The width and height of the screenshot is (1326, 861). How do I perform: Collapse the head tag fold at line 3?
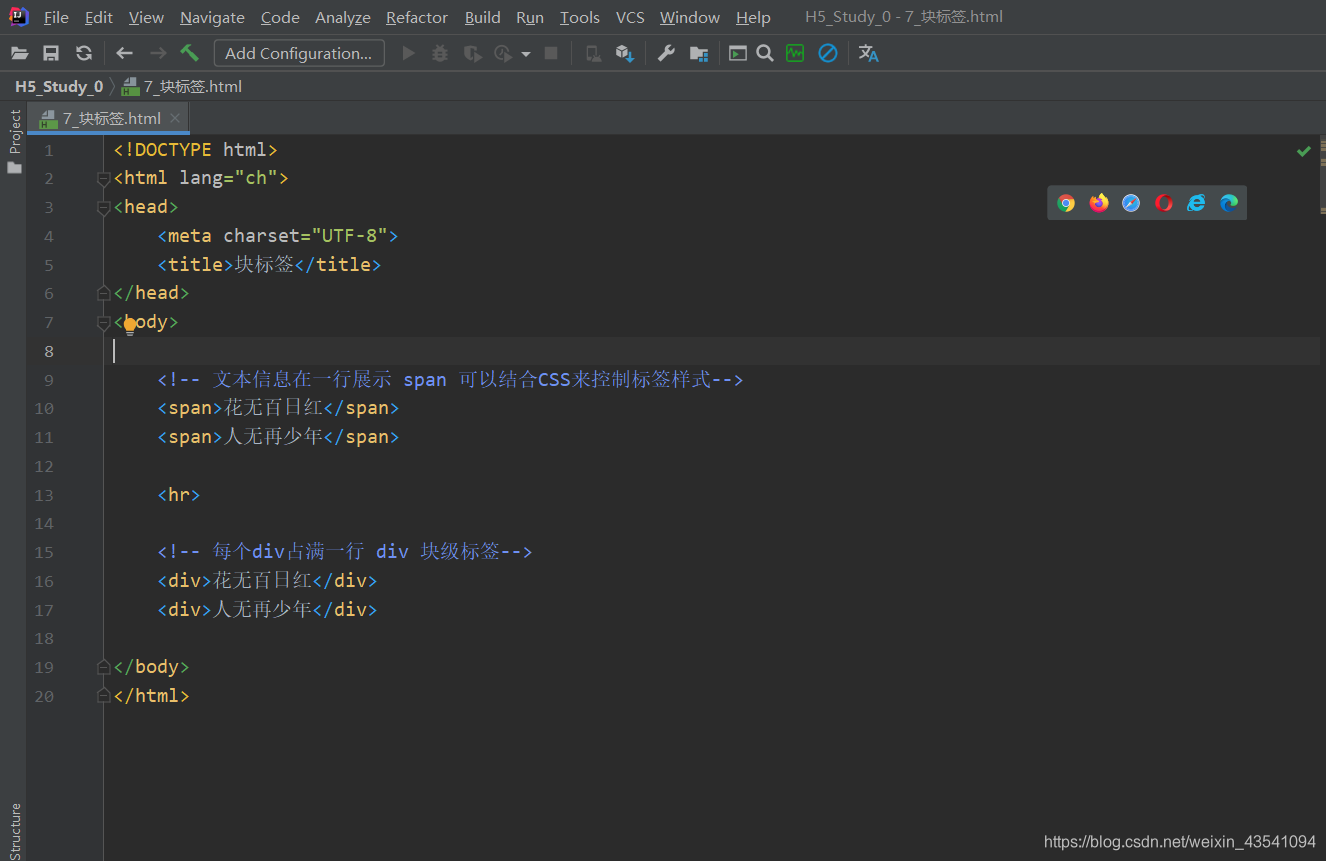point(103,207)
